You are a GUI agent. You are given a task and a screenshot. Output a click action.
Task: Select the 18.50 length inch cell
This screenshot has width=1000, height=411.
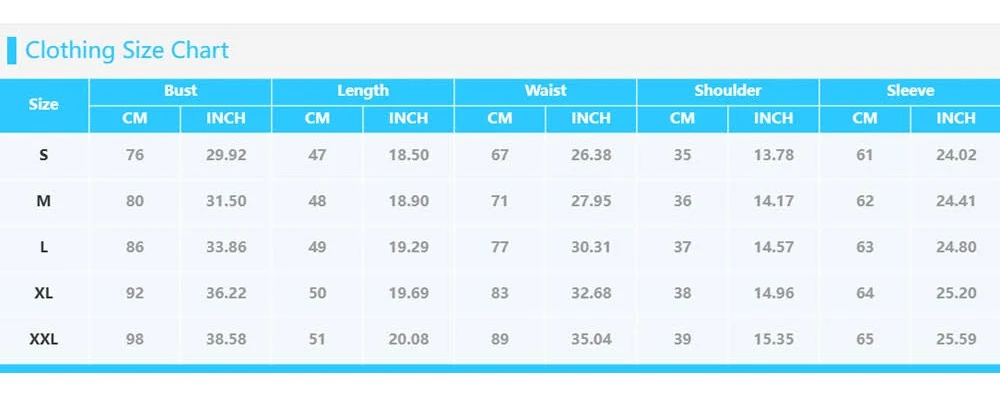(408, 155)
